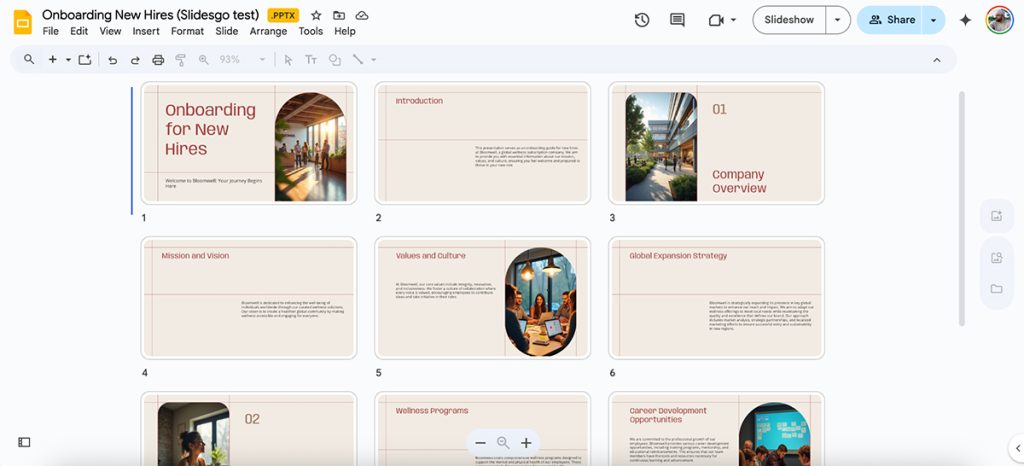
Task: Open version history clock icon
Action: pos(642,20)
